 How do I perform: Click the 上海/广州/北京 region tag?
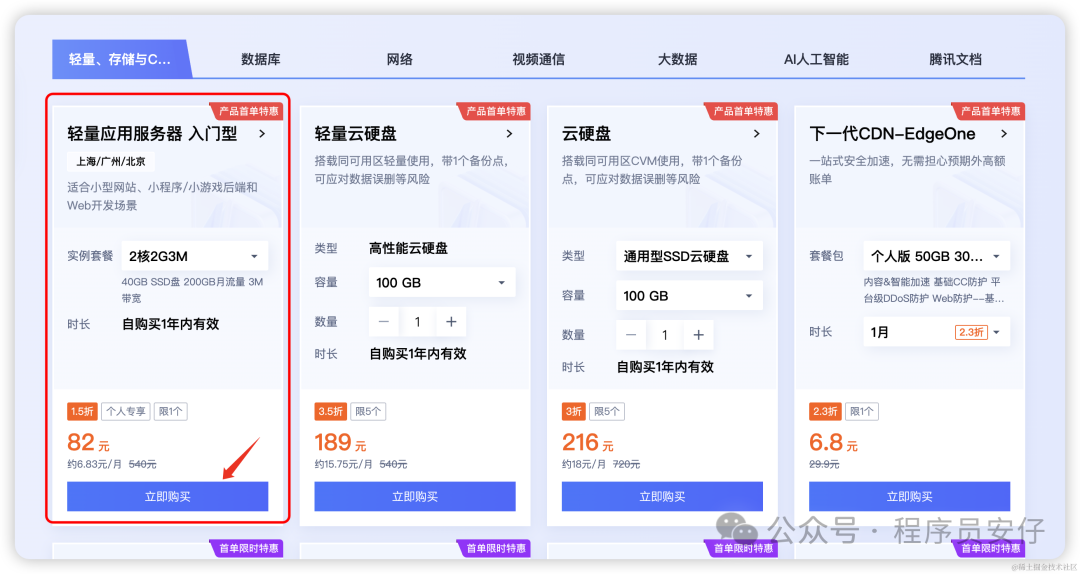pyautogui.click(x=111, y=161)
